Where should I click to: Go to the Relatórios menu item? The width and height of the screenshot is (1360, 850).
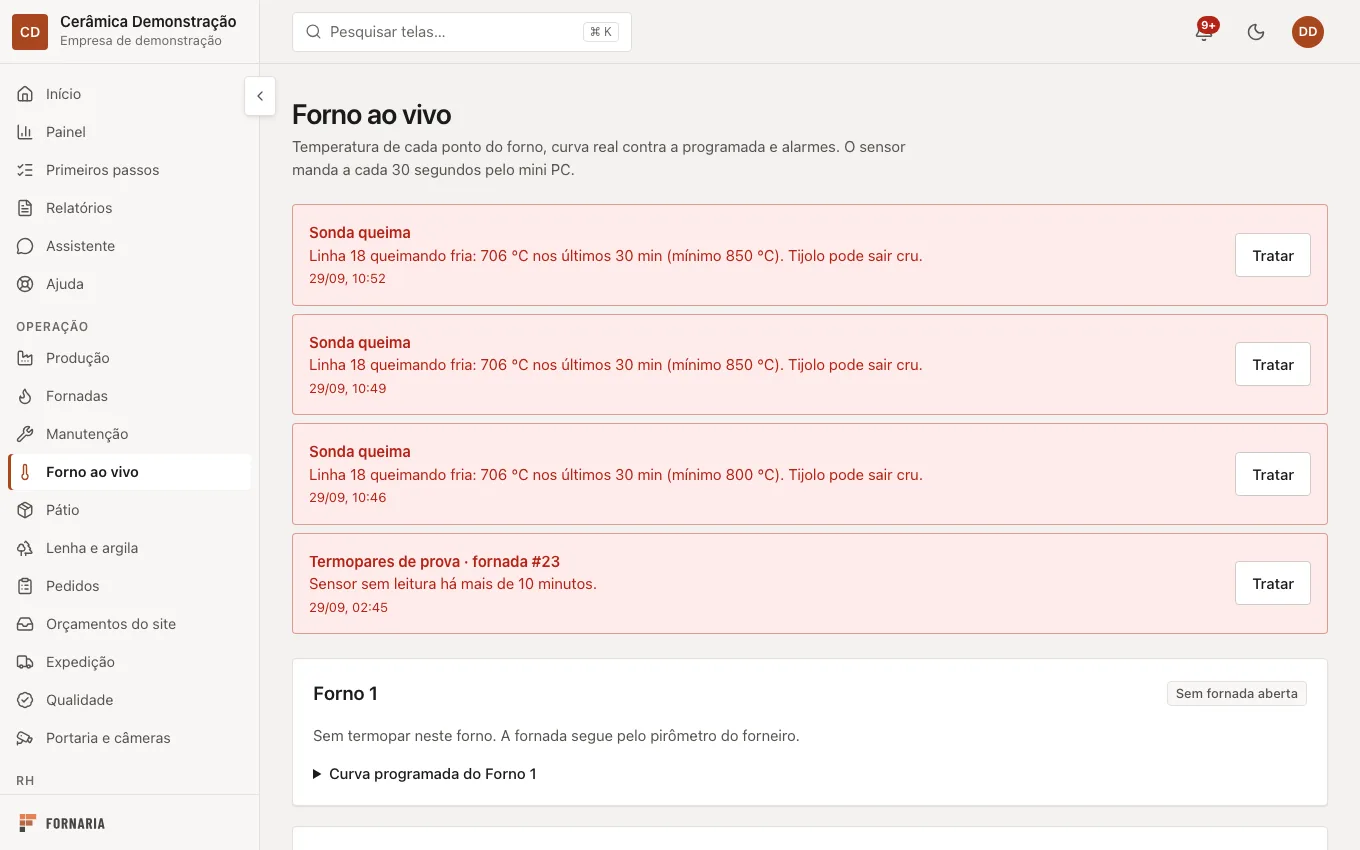pyautogui.click(x=130, y=208)
